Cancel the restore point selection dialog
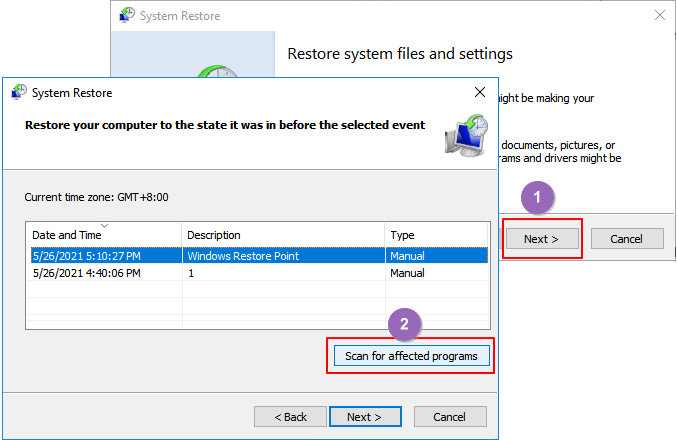 [x=449, y=416]
